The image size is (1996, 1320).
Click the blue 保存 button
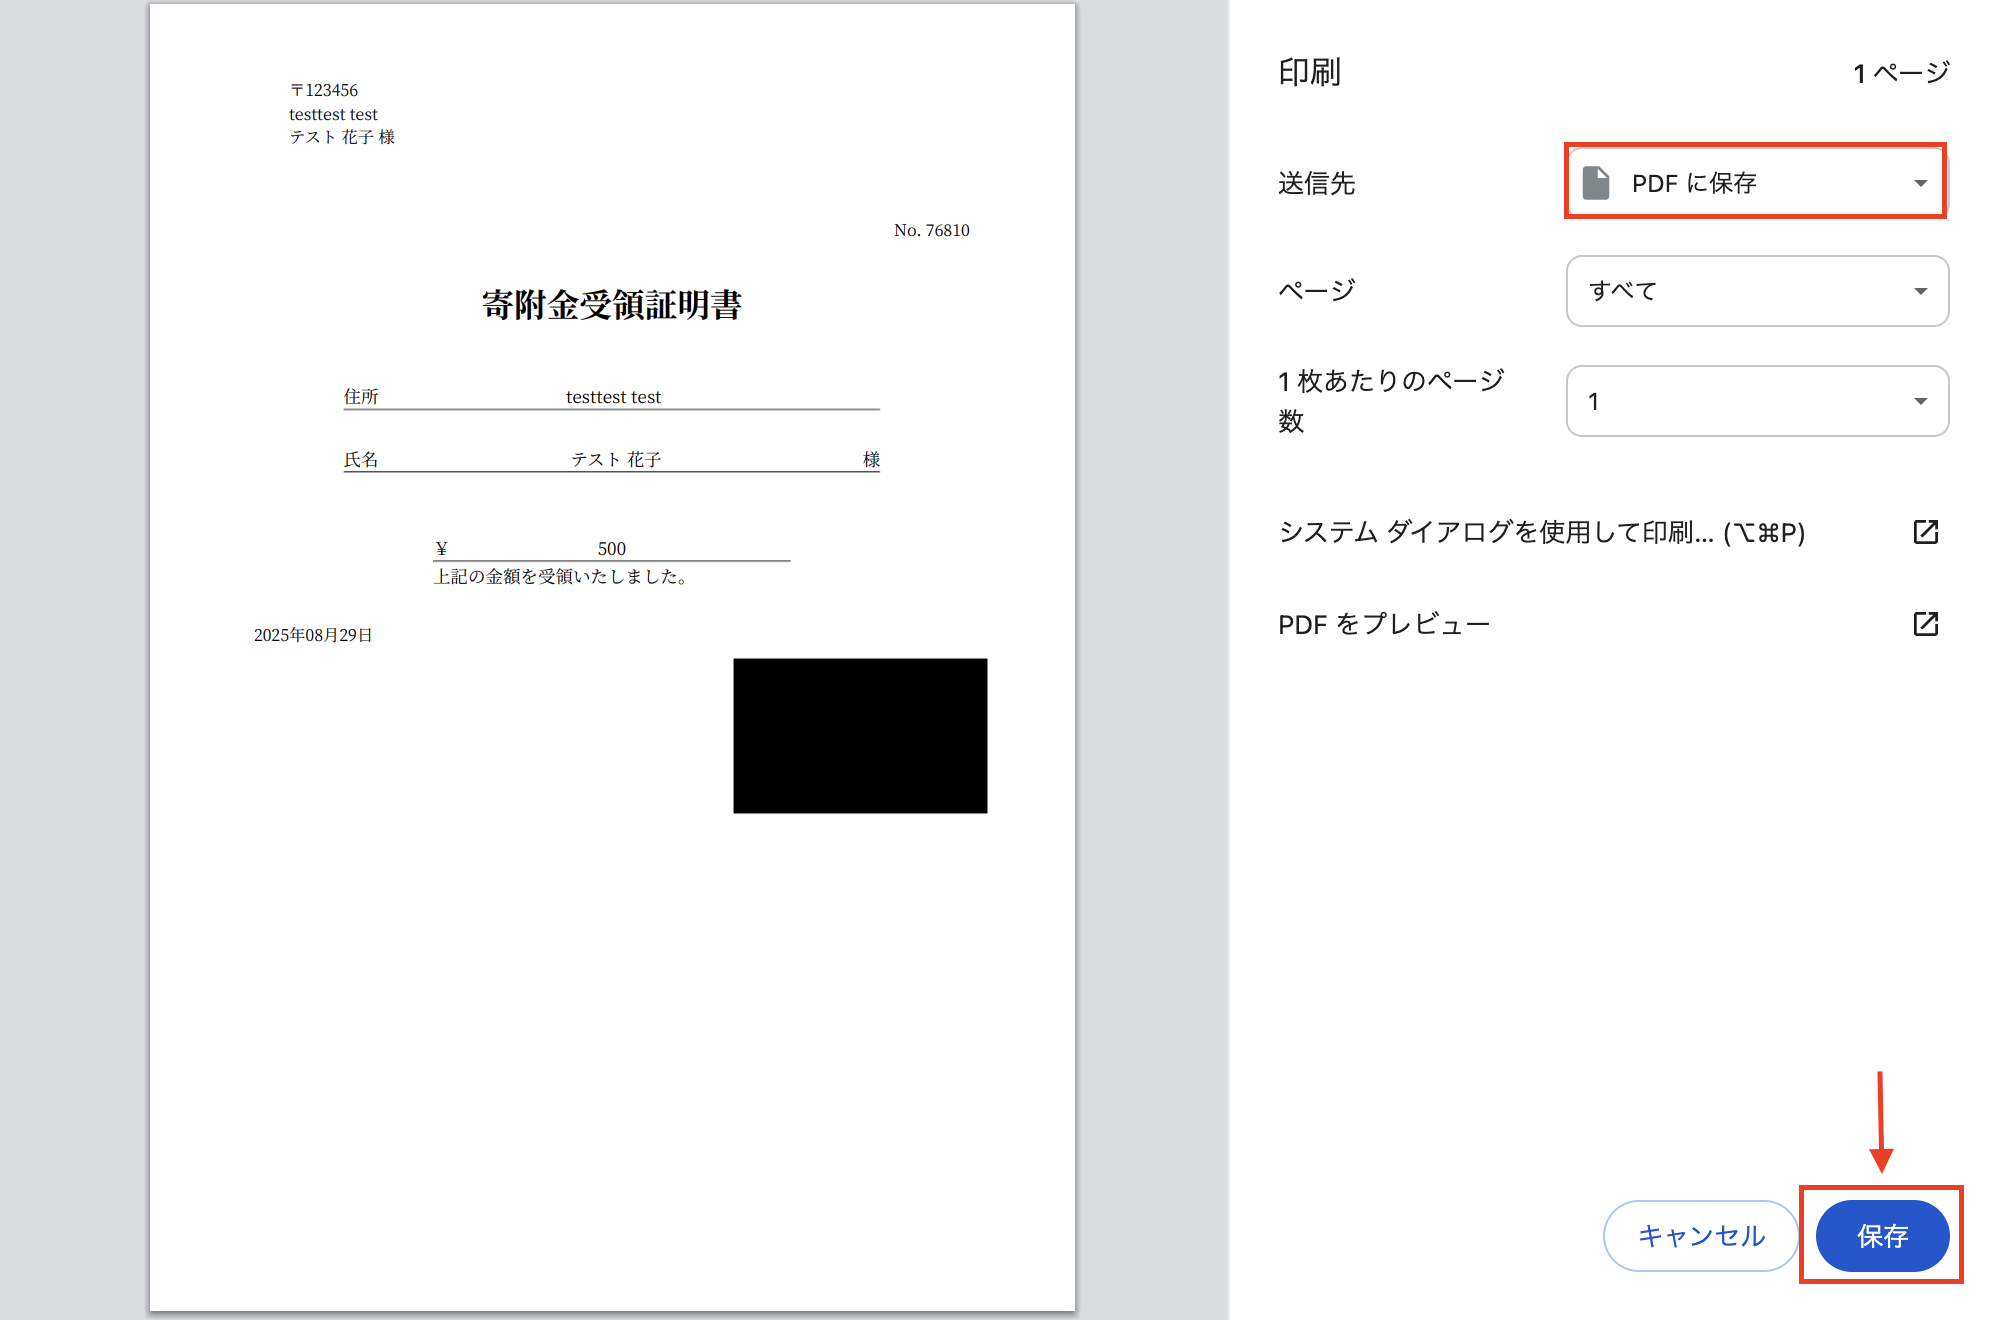pyautogui.click(x=1881, y=1236)
